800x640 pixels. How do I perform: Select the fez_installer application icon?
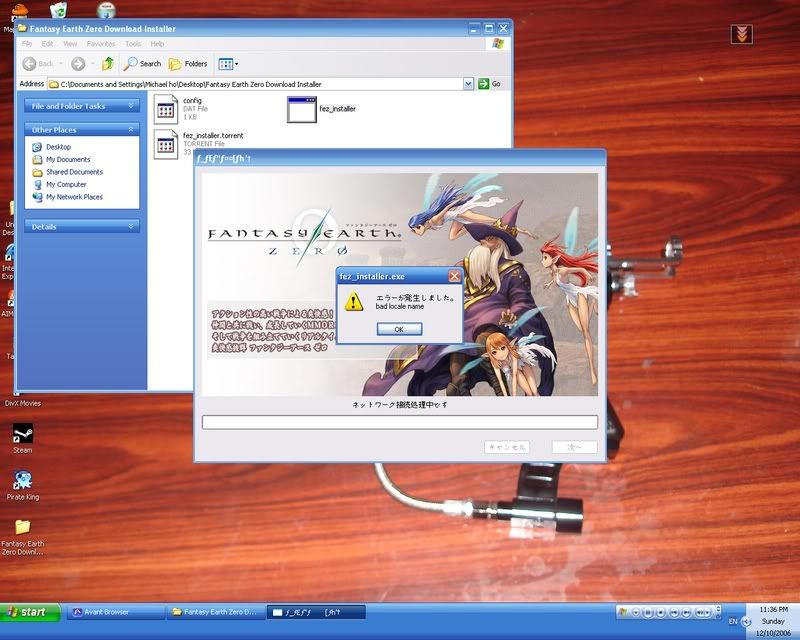(302, 109)
